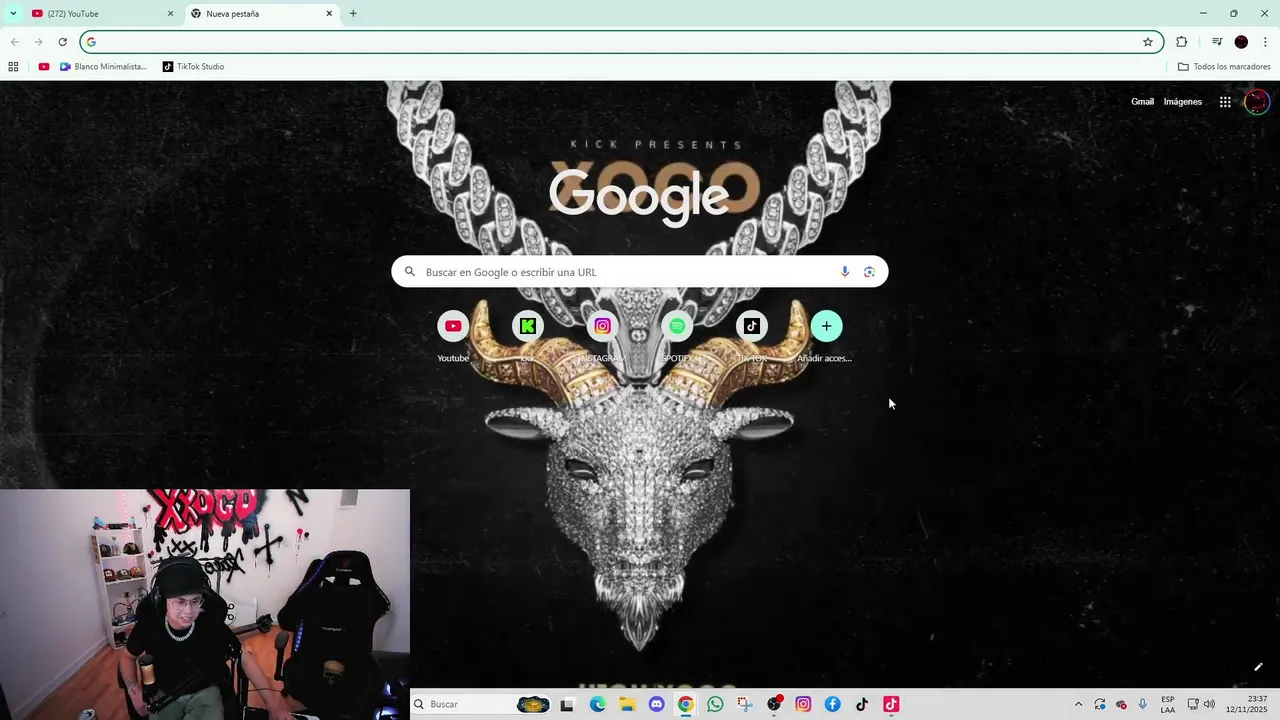The width and height of the screenshot is (1280, 720).
Task: Open the red TikTok taskbar icon
Action: pyautogui.click(x=891, y=704)
